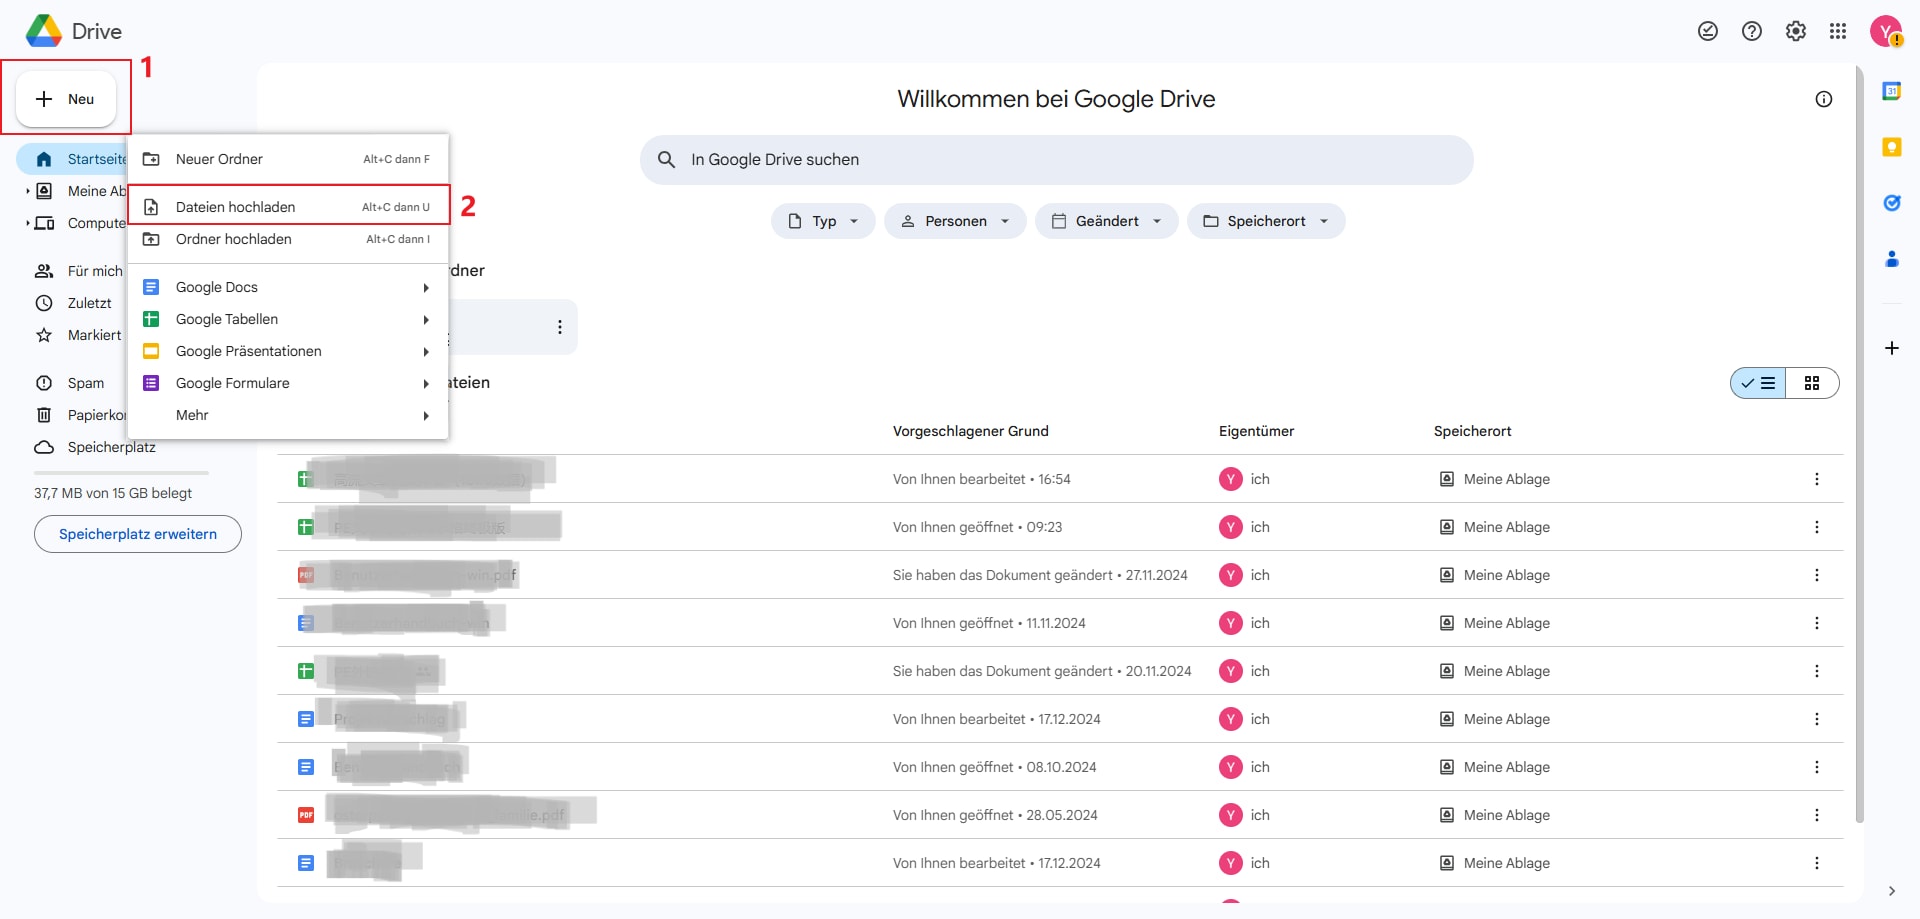Focus the In Google Drive suchen field
This screenshot has width=1920, height=919.
[x=1056, y=160]
